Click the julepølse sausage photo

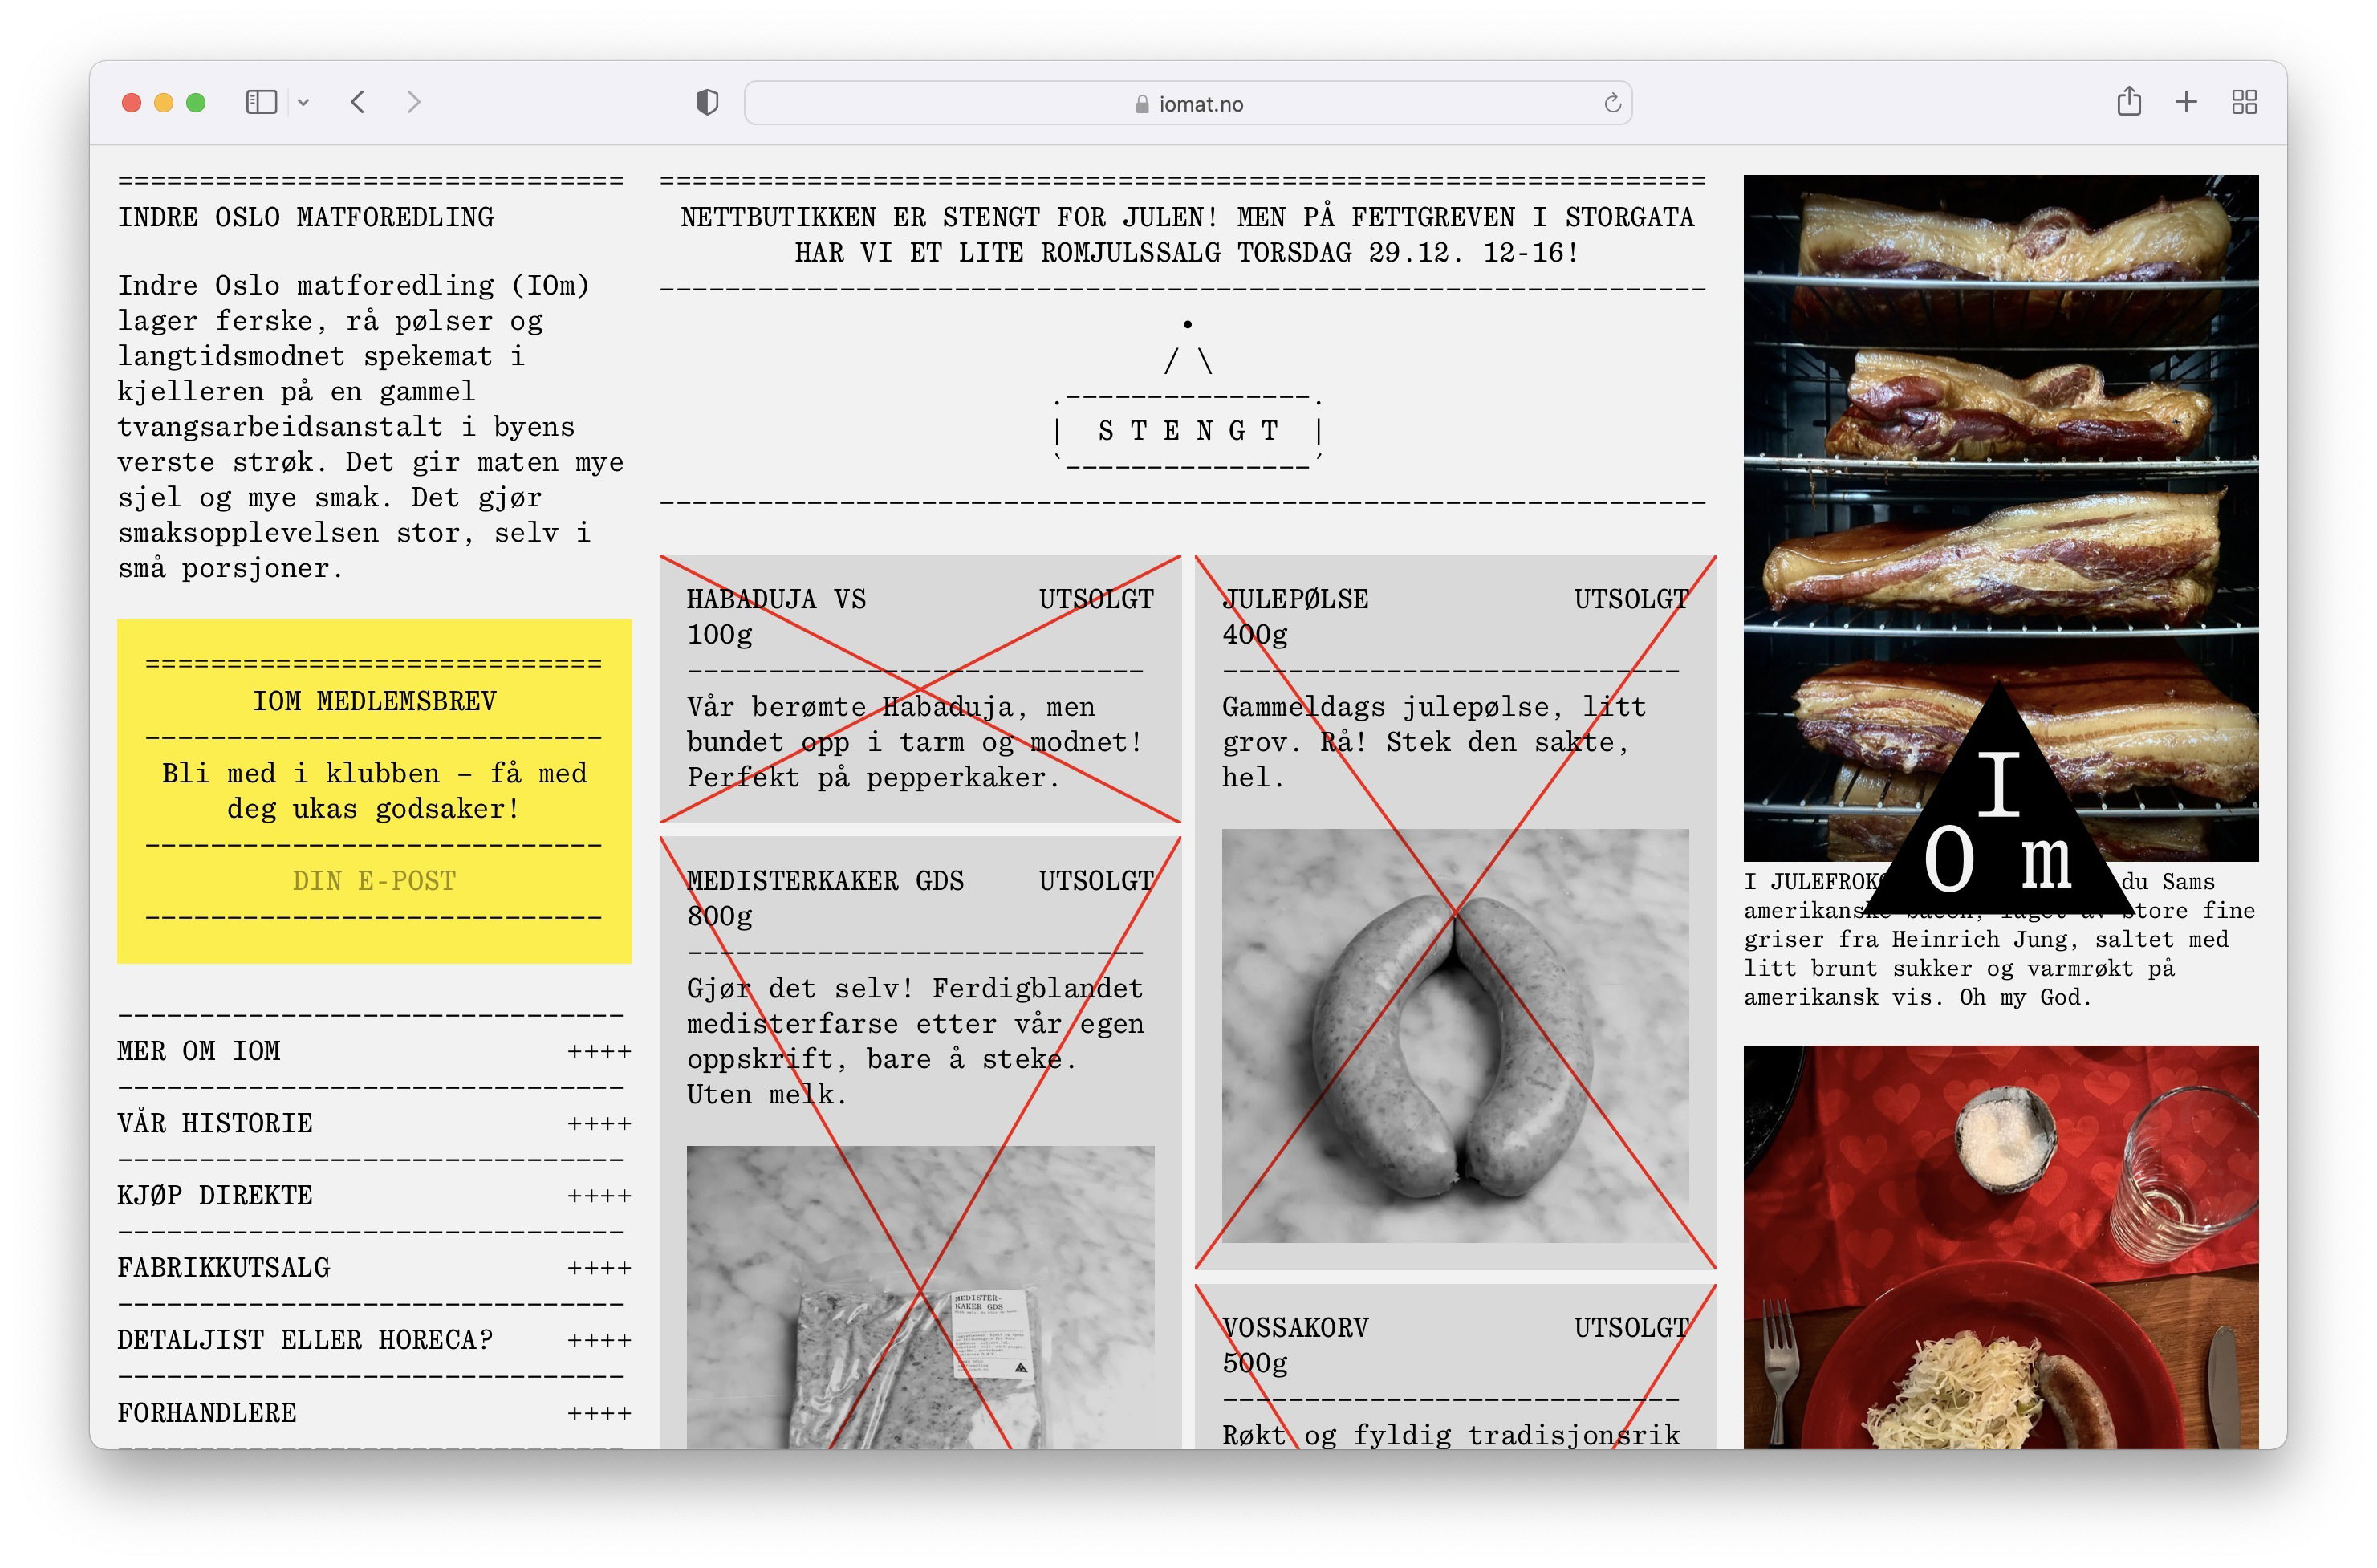(x=1455, y=1036)
